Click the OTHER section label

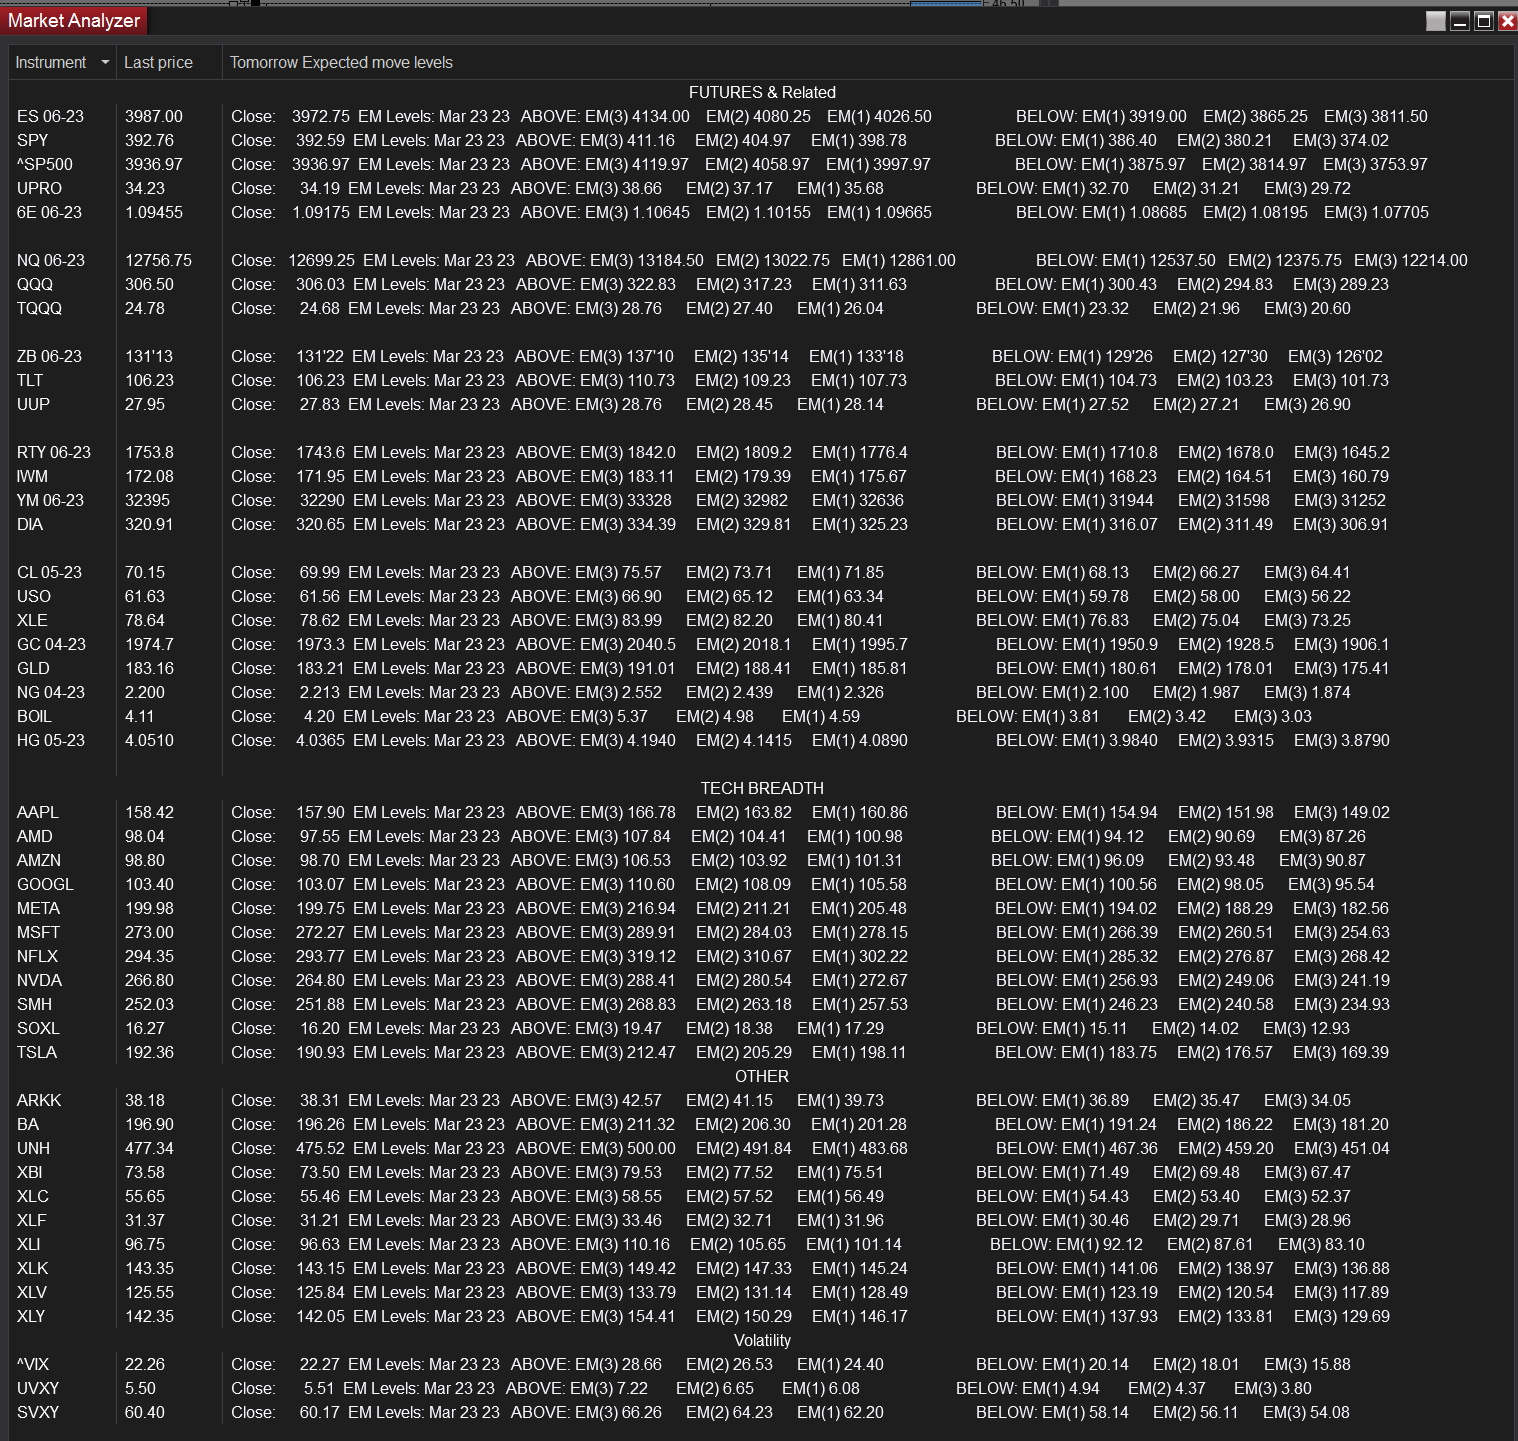pyautogui.click(x=762, y=1076)
